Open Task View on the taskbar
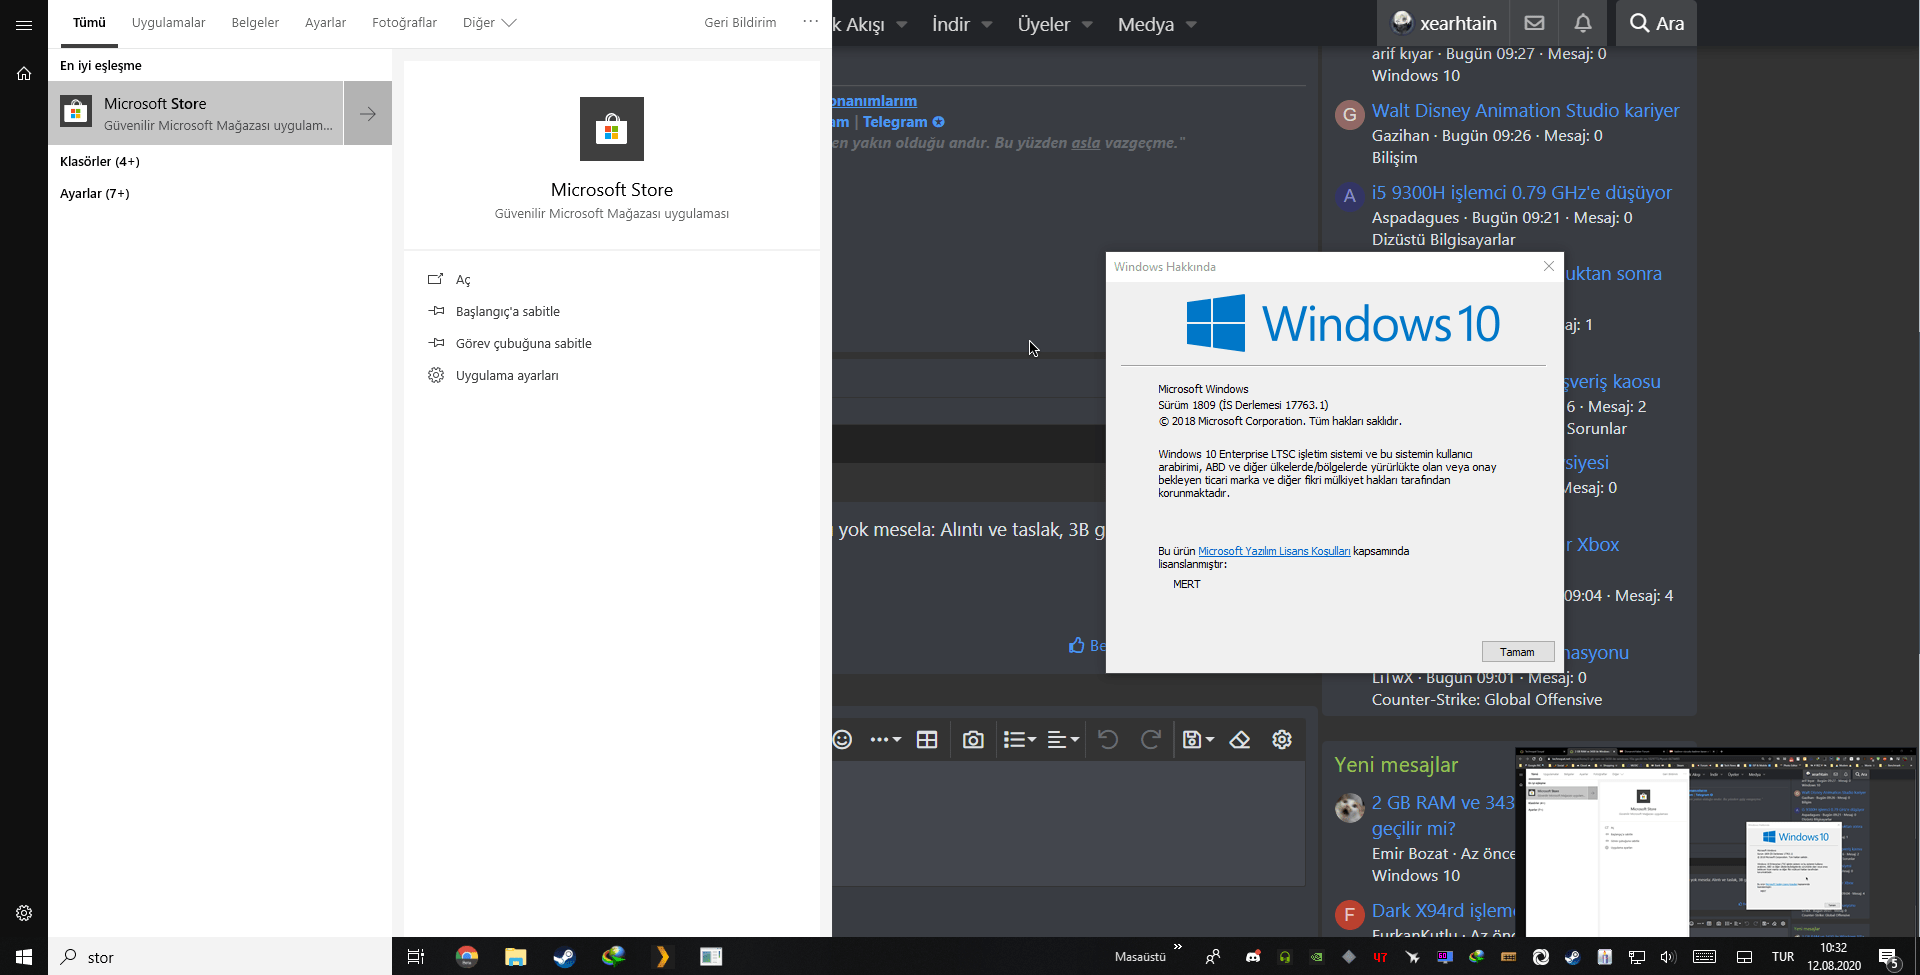Image resolution: width=1920 pixels, height=975 pixels. coord(416,957)
